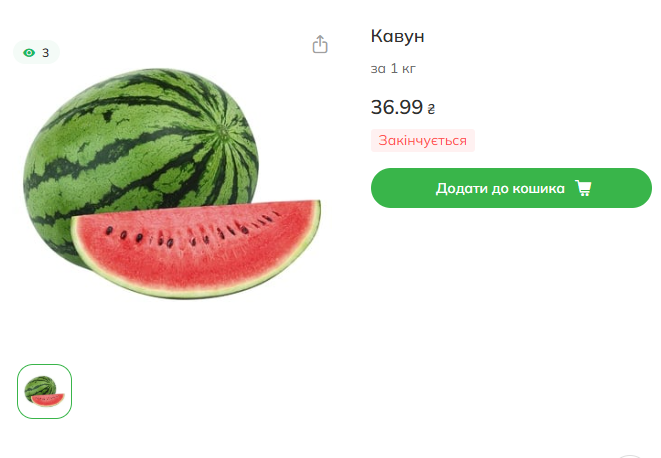This screenshot has width=661, height=458.
Task: Click the green eye views icon
Action: click(x=29, y=53)
